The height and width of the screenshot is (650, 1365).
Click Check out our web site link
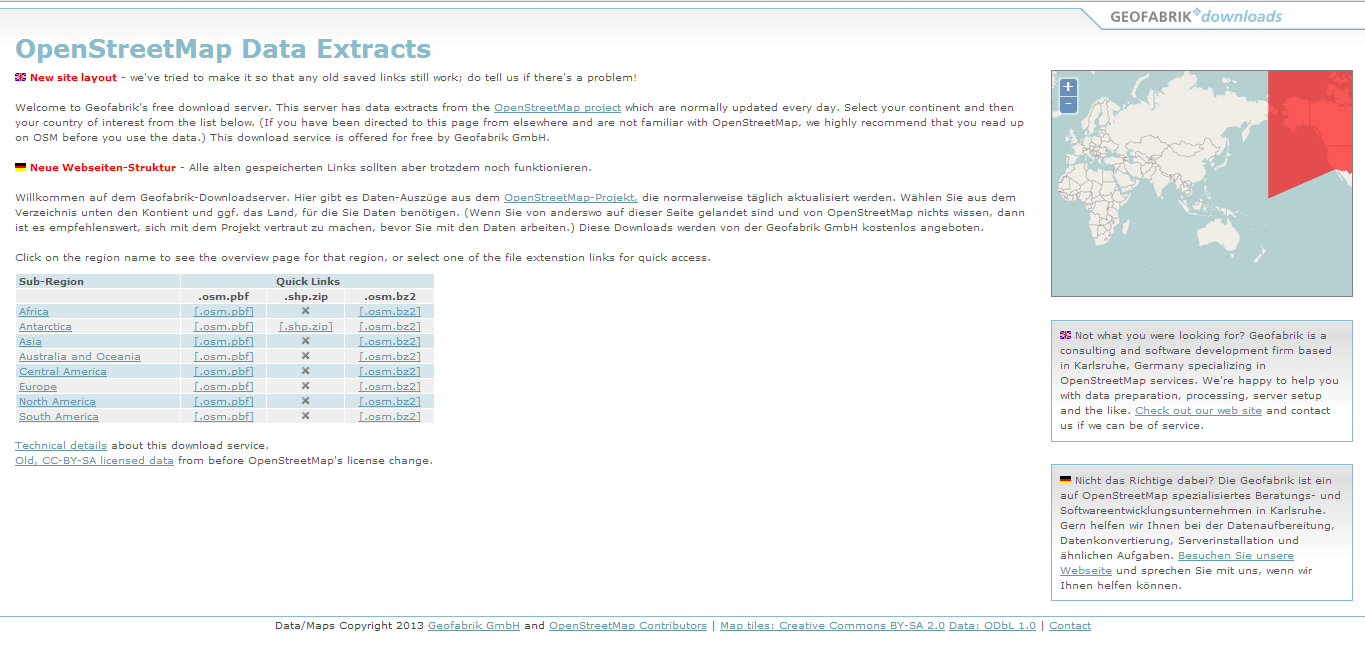[x=1198, y=411]
